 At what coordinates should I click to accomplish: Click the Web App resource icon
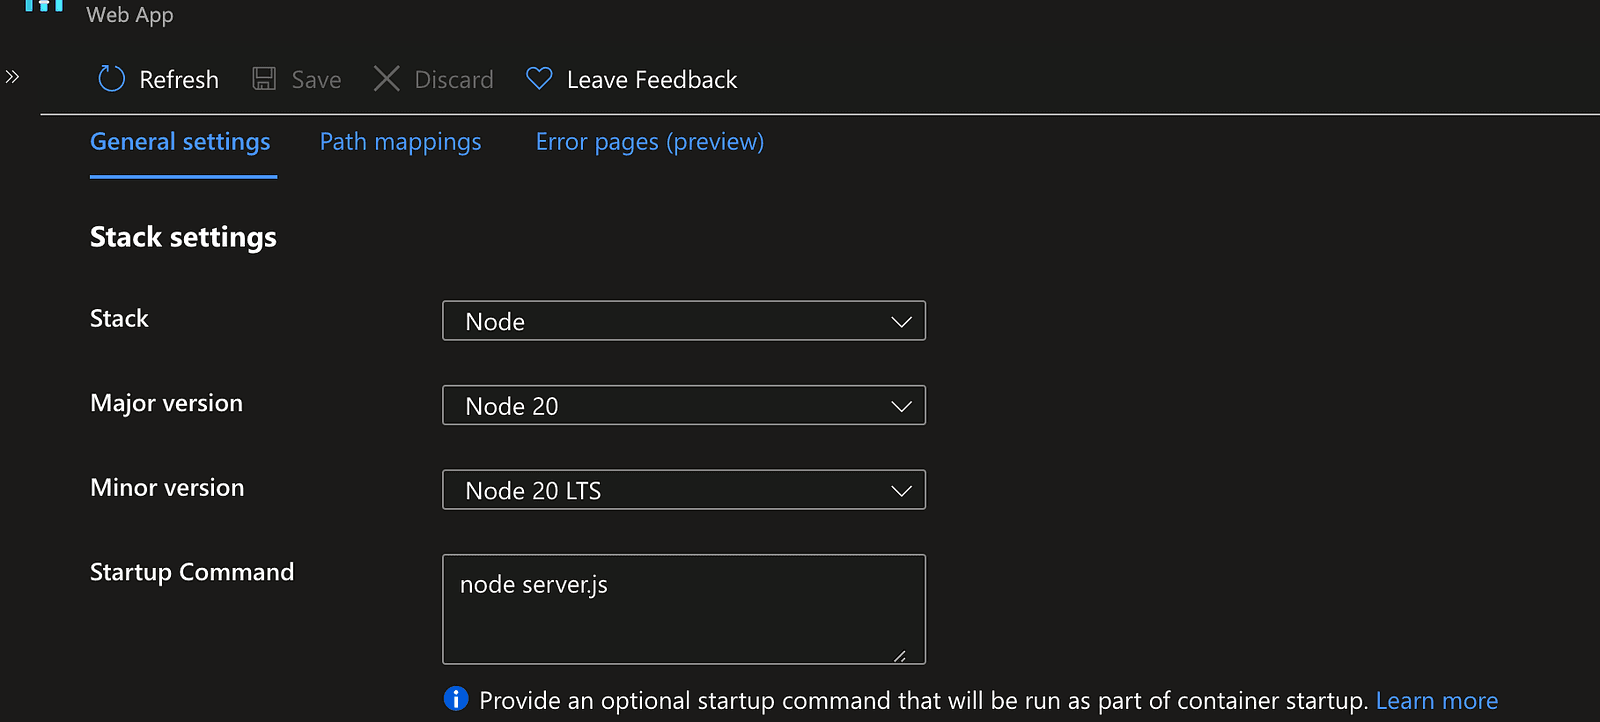click(44, 6)
